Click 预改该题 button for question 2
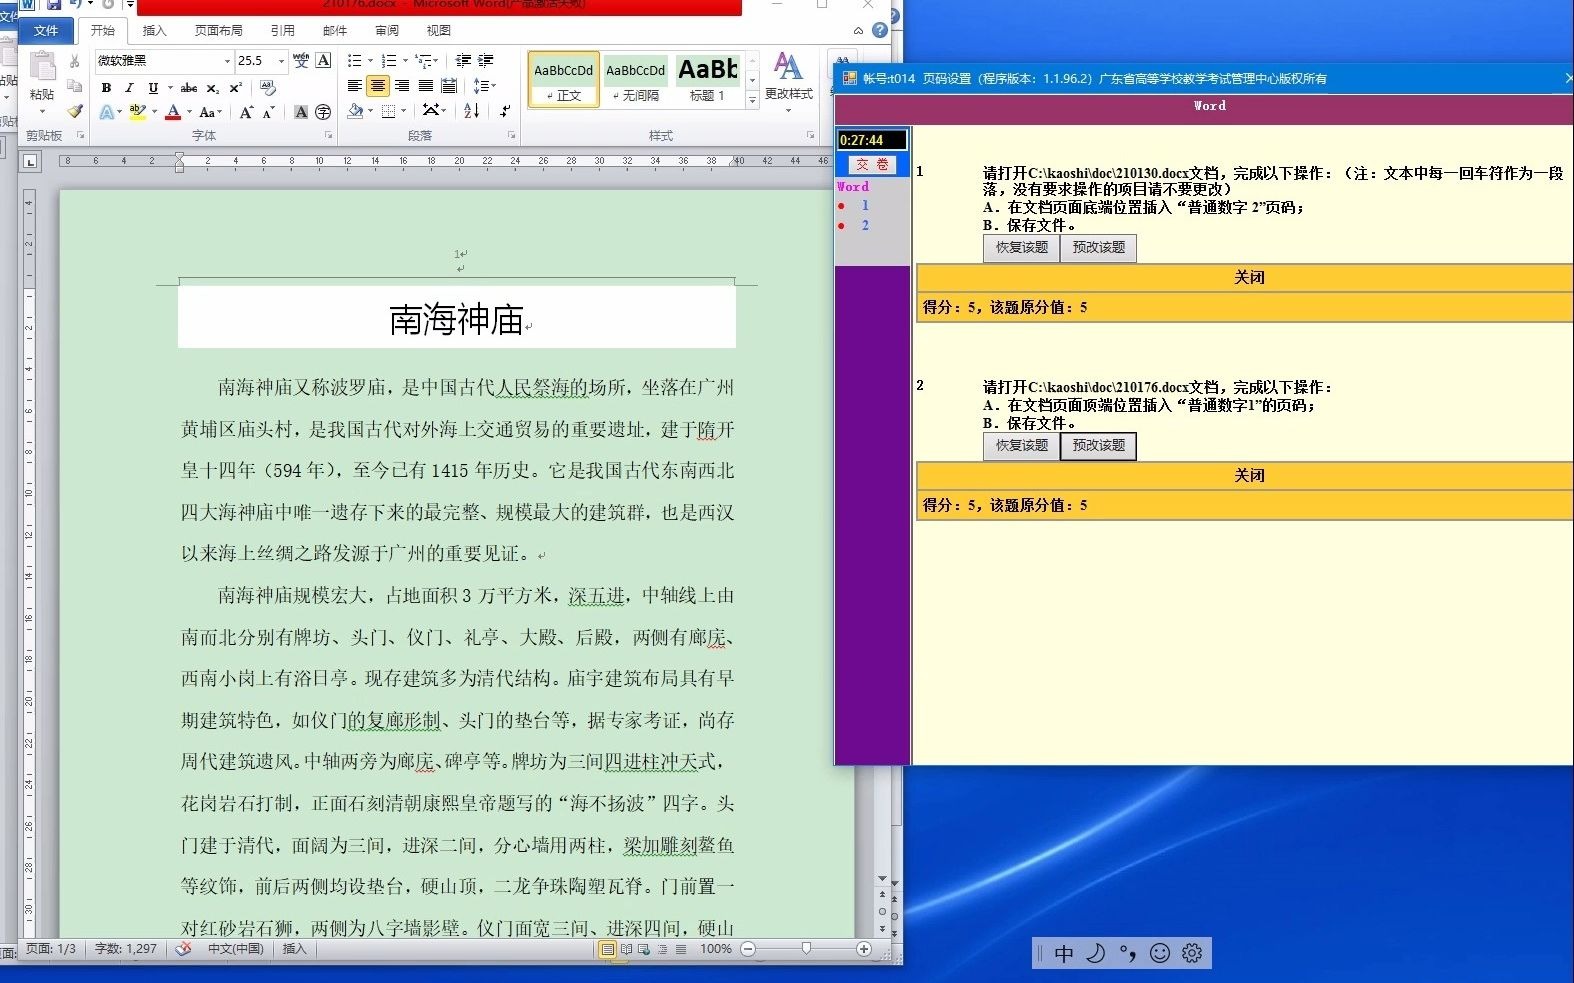1574x983 pixels. (x=1098, y=445)
